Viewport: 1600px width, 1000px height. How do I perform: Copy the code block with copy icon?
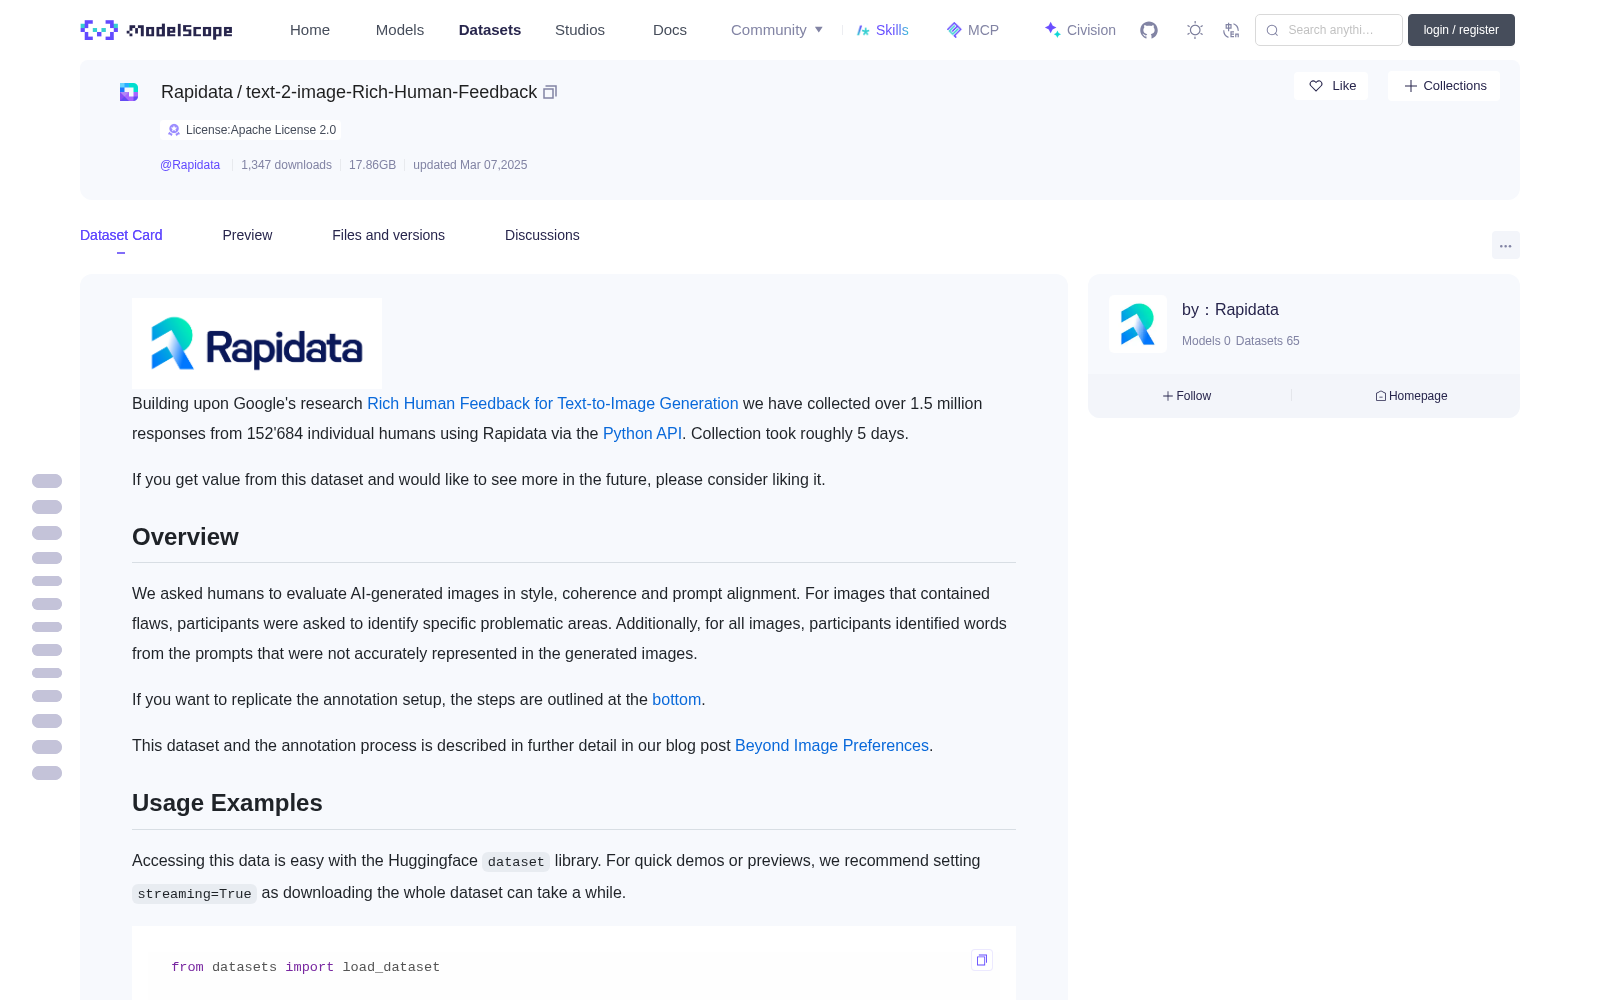(982, 960)
